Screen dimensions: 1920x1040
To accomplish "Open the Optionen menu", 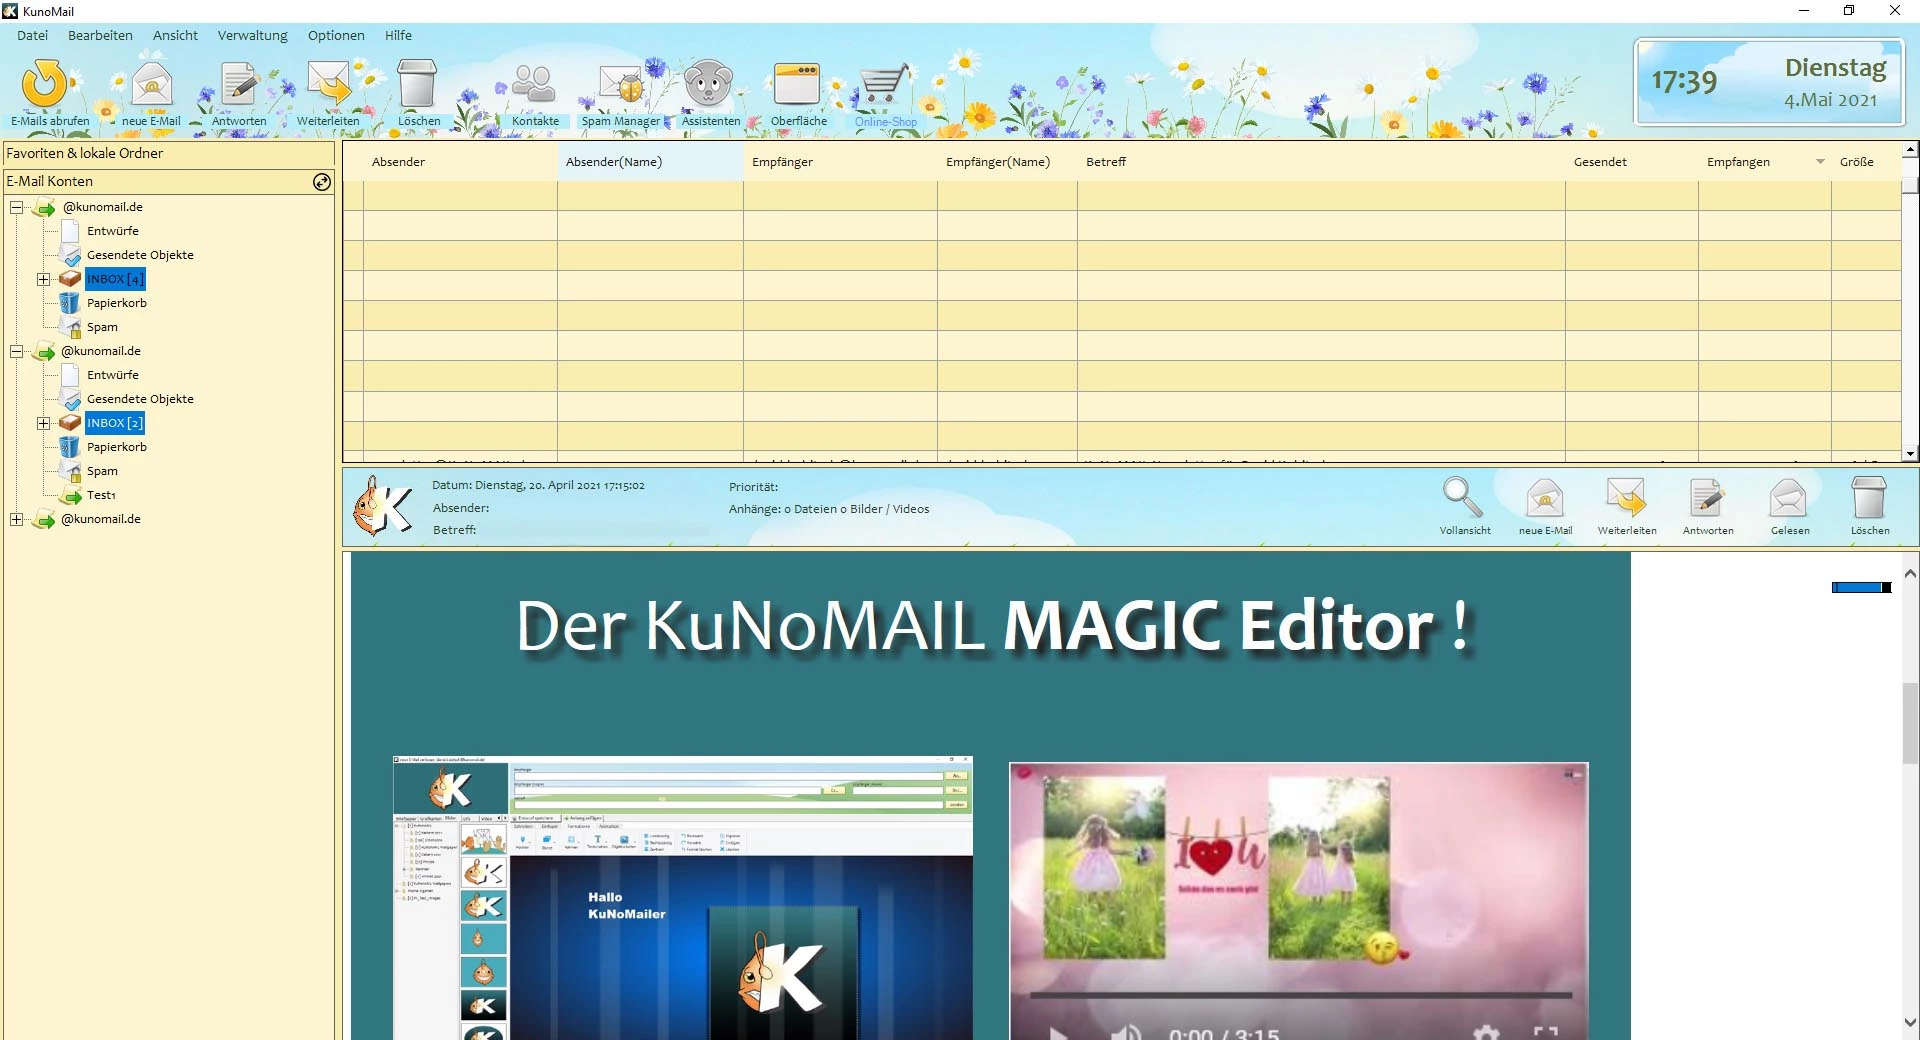I will (x=336, y=35).
